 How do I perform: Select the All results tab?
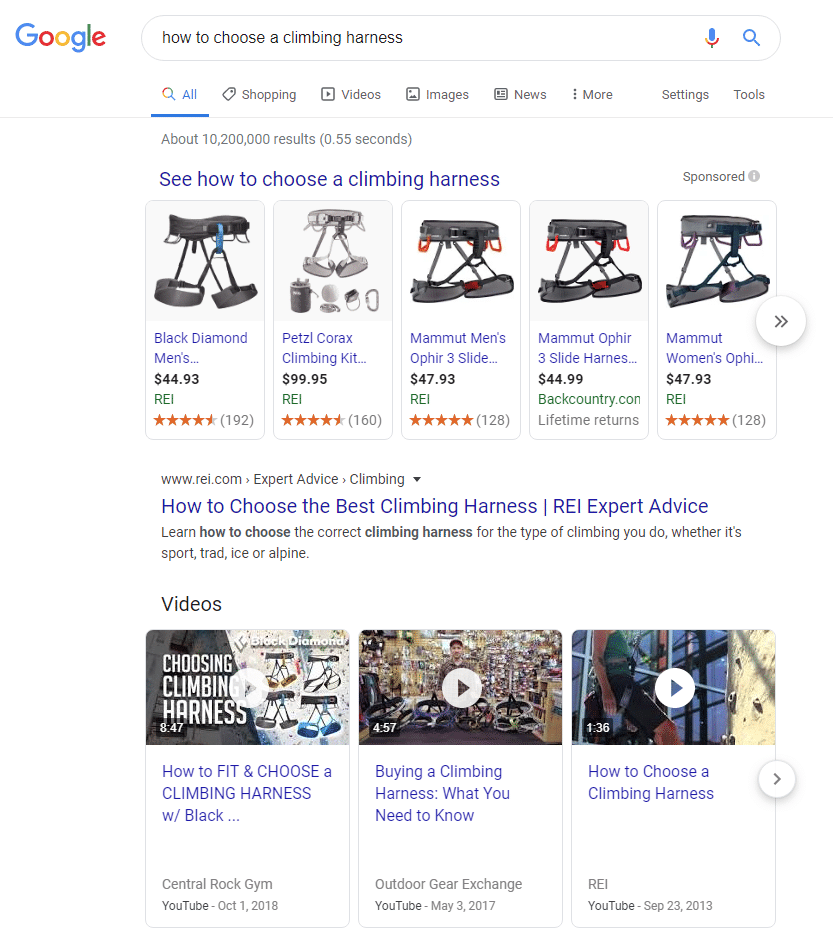point(179,95)
